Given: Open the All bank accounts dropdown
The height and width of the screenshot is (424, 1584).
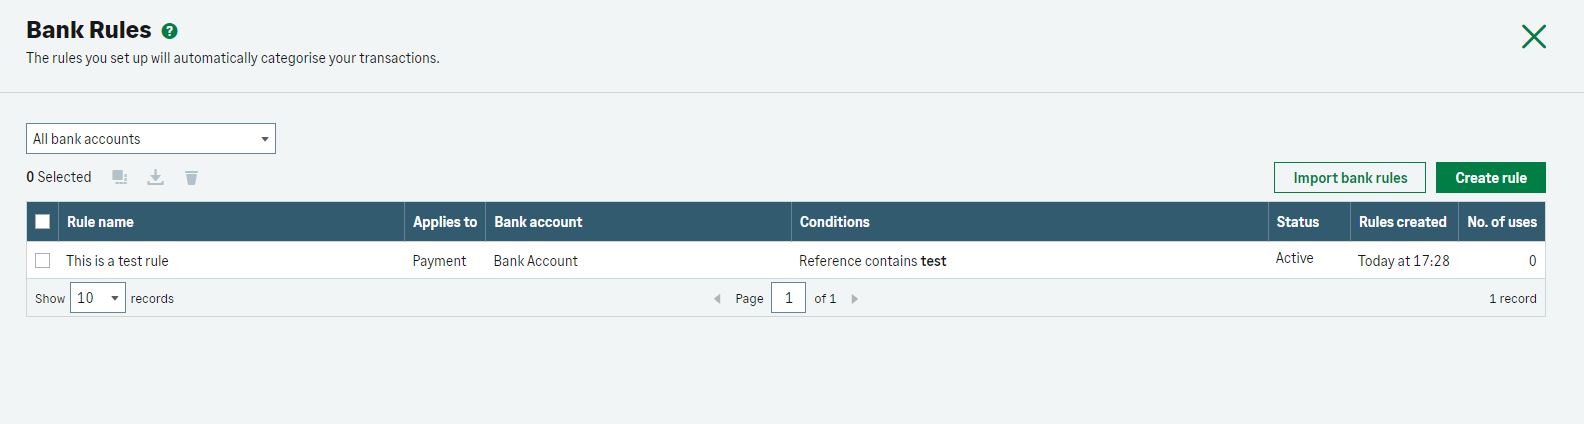Looking at the screenshot, I should pos(151,139).
